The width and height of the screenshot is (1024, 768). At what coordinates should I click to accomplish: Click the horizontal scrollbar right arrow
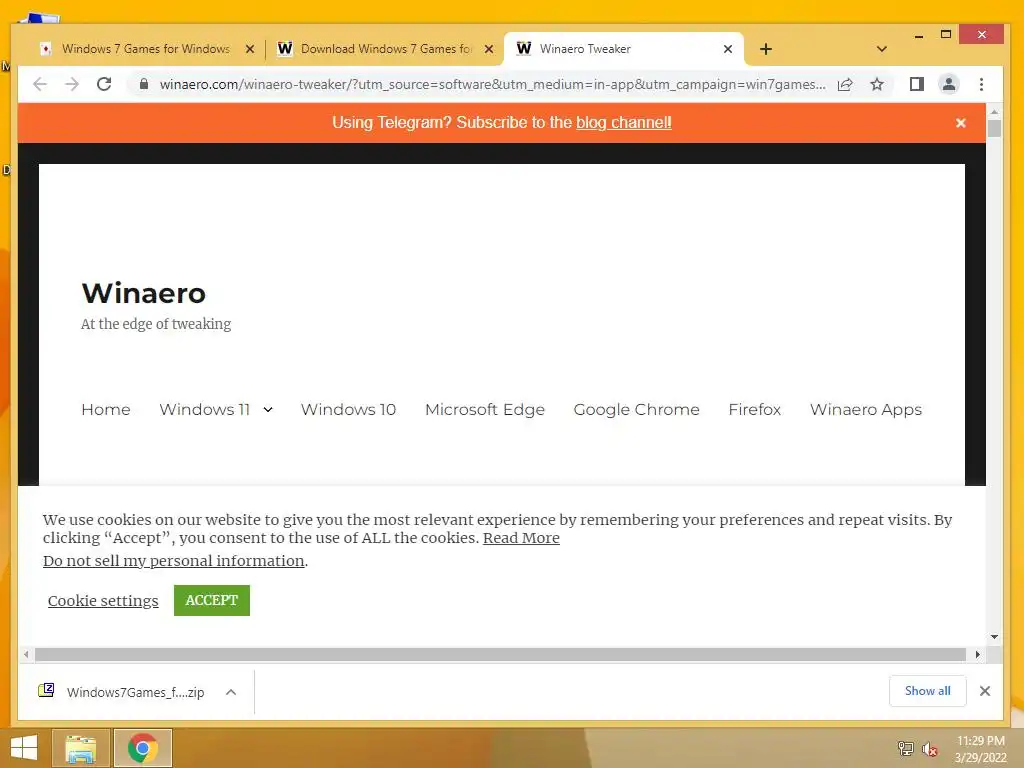[978, 654]
